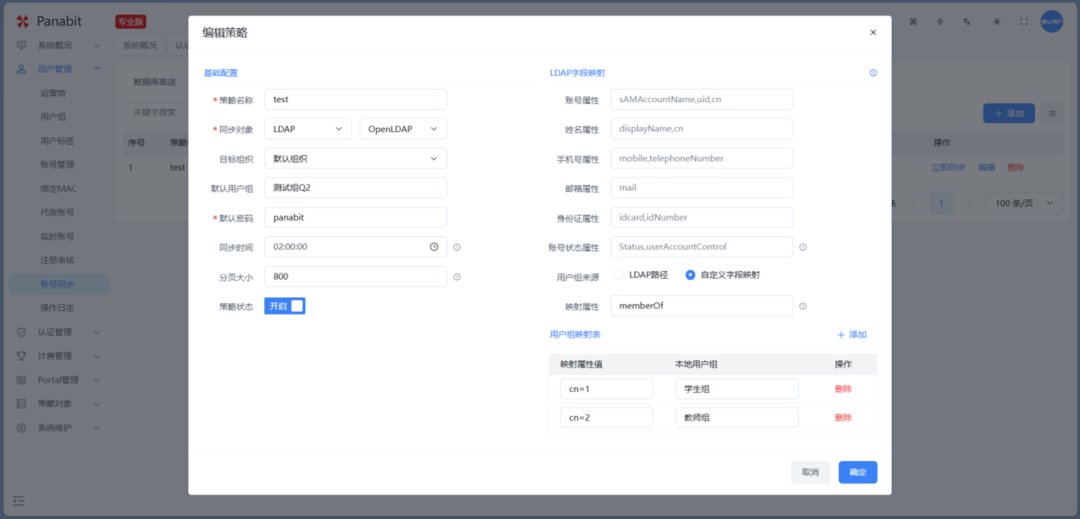1080x519 pixels.
Task: Click the red 专业版 badge
Action: pyautogui.click(x=130, y=22)
